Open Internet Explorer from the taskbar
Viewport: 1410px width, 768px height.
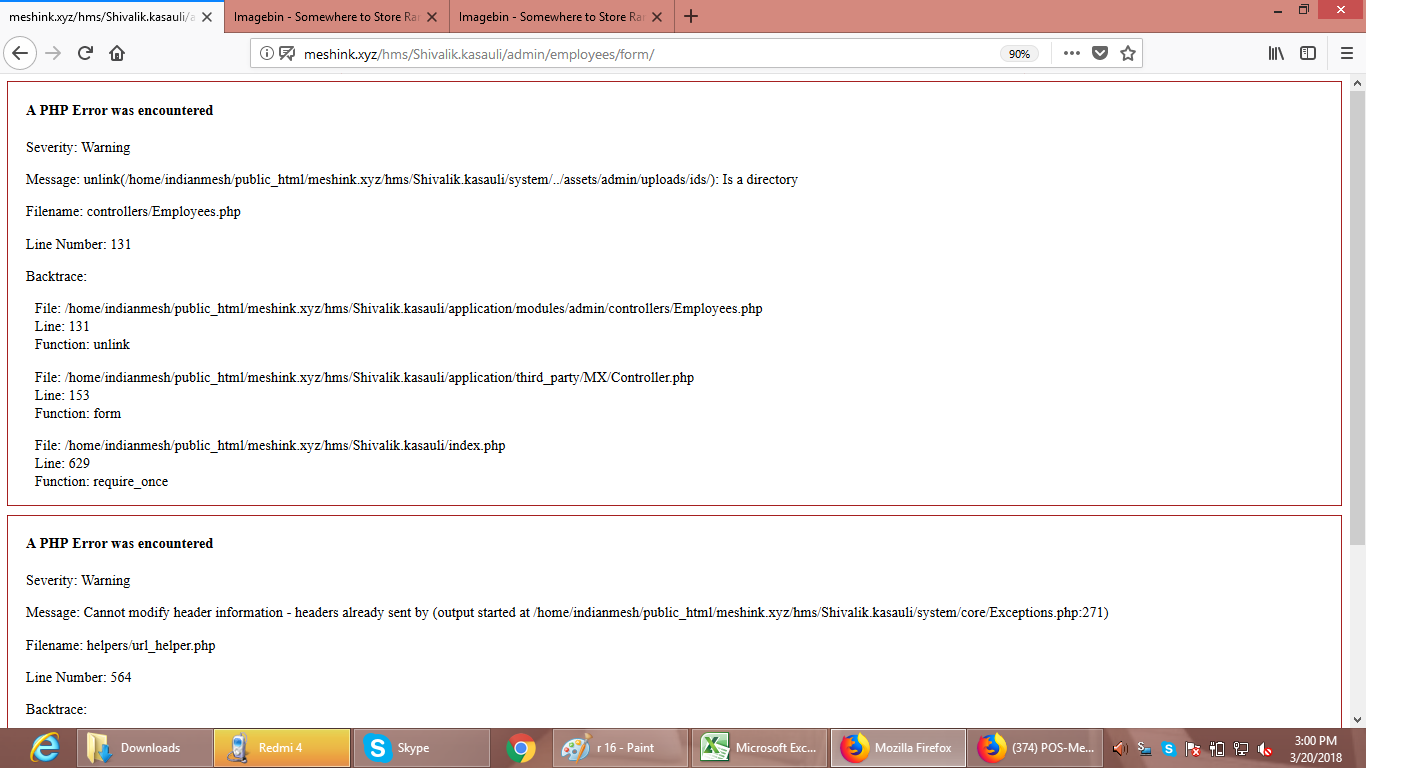coord(44,748)
